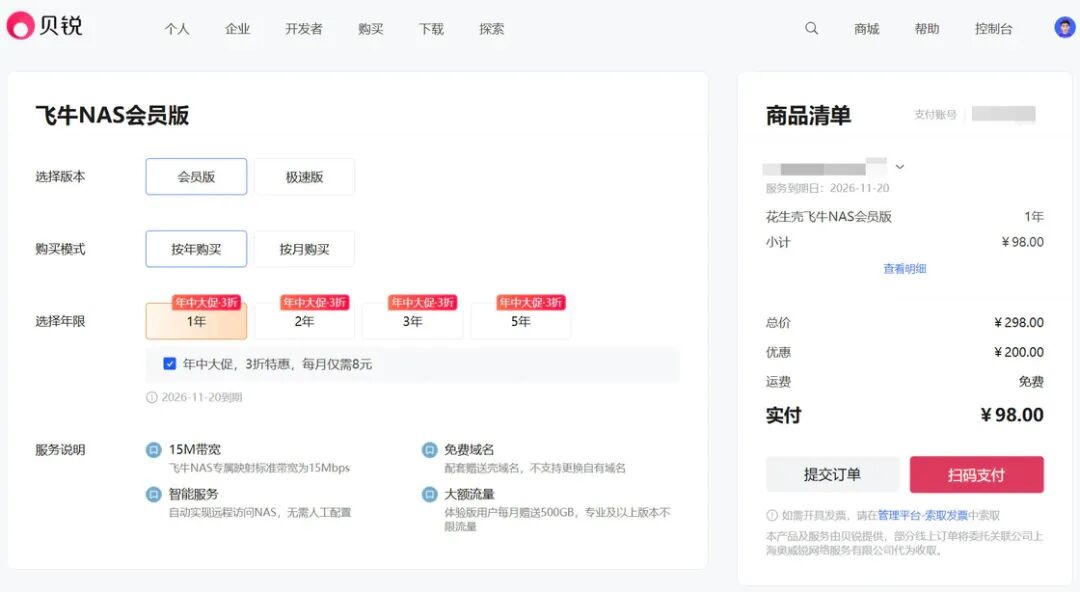Select the 会员版 version option
Image resolution: width=1080 pixels, height=592 pixels.
pyautogui.click(x=196, y=176)
